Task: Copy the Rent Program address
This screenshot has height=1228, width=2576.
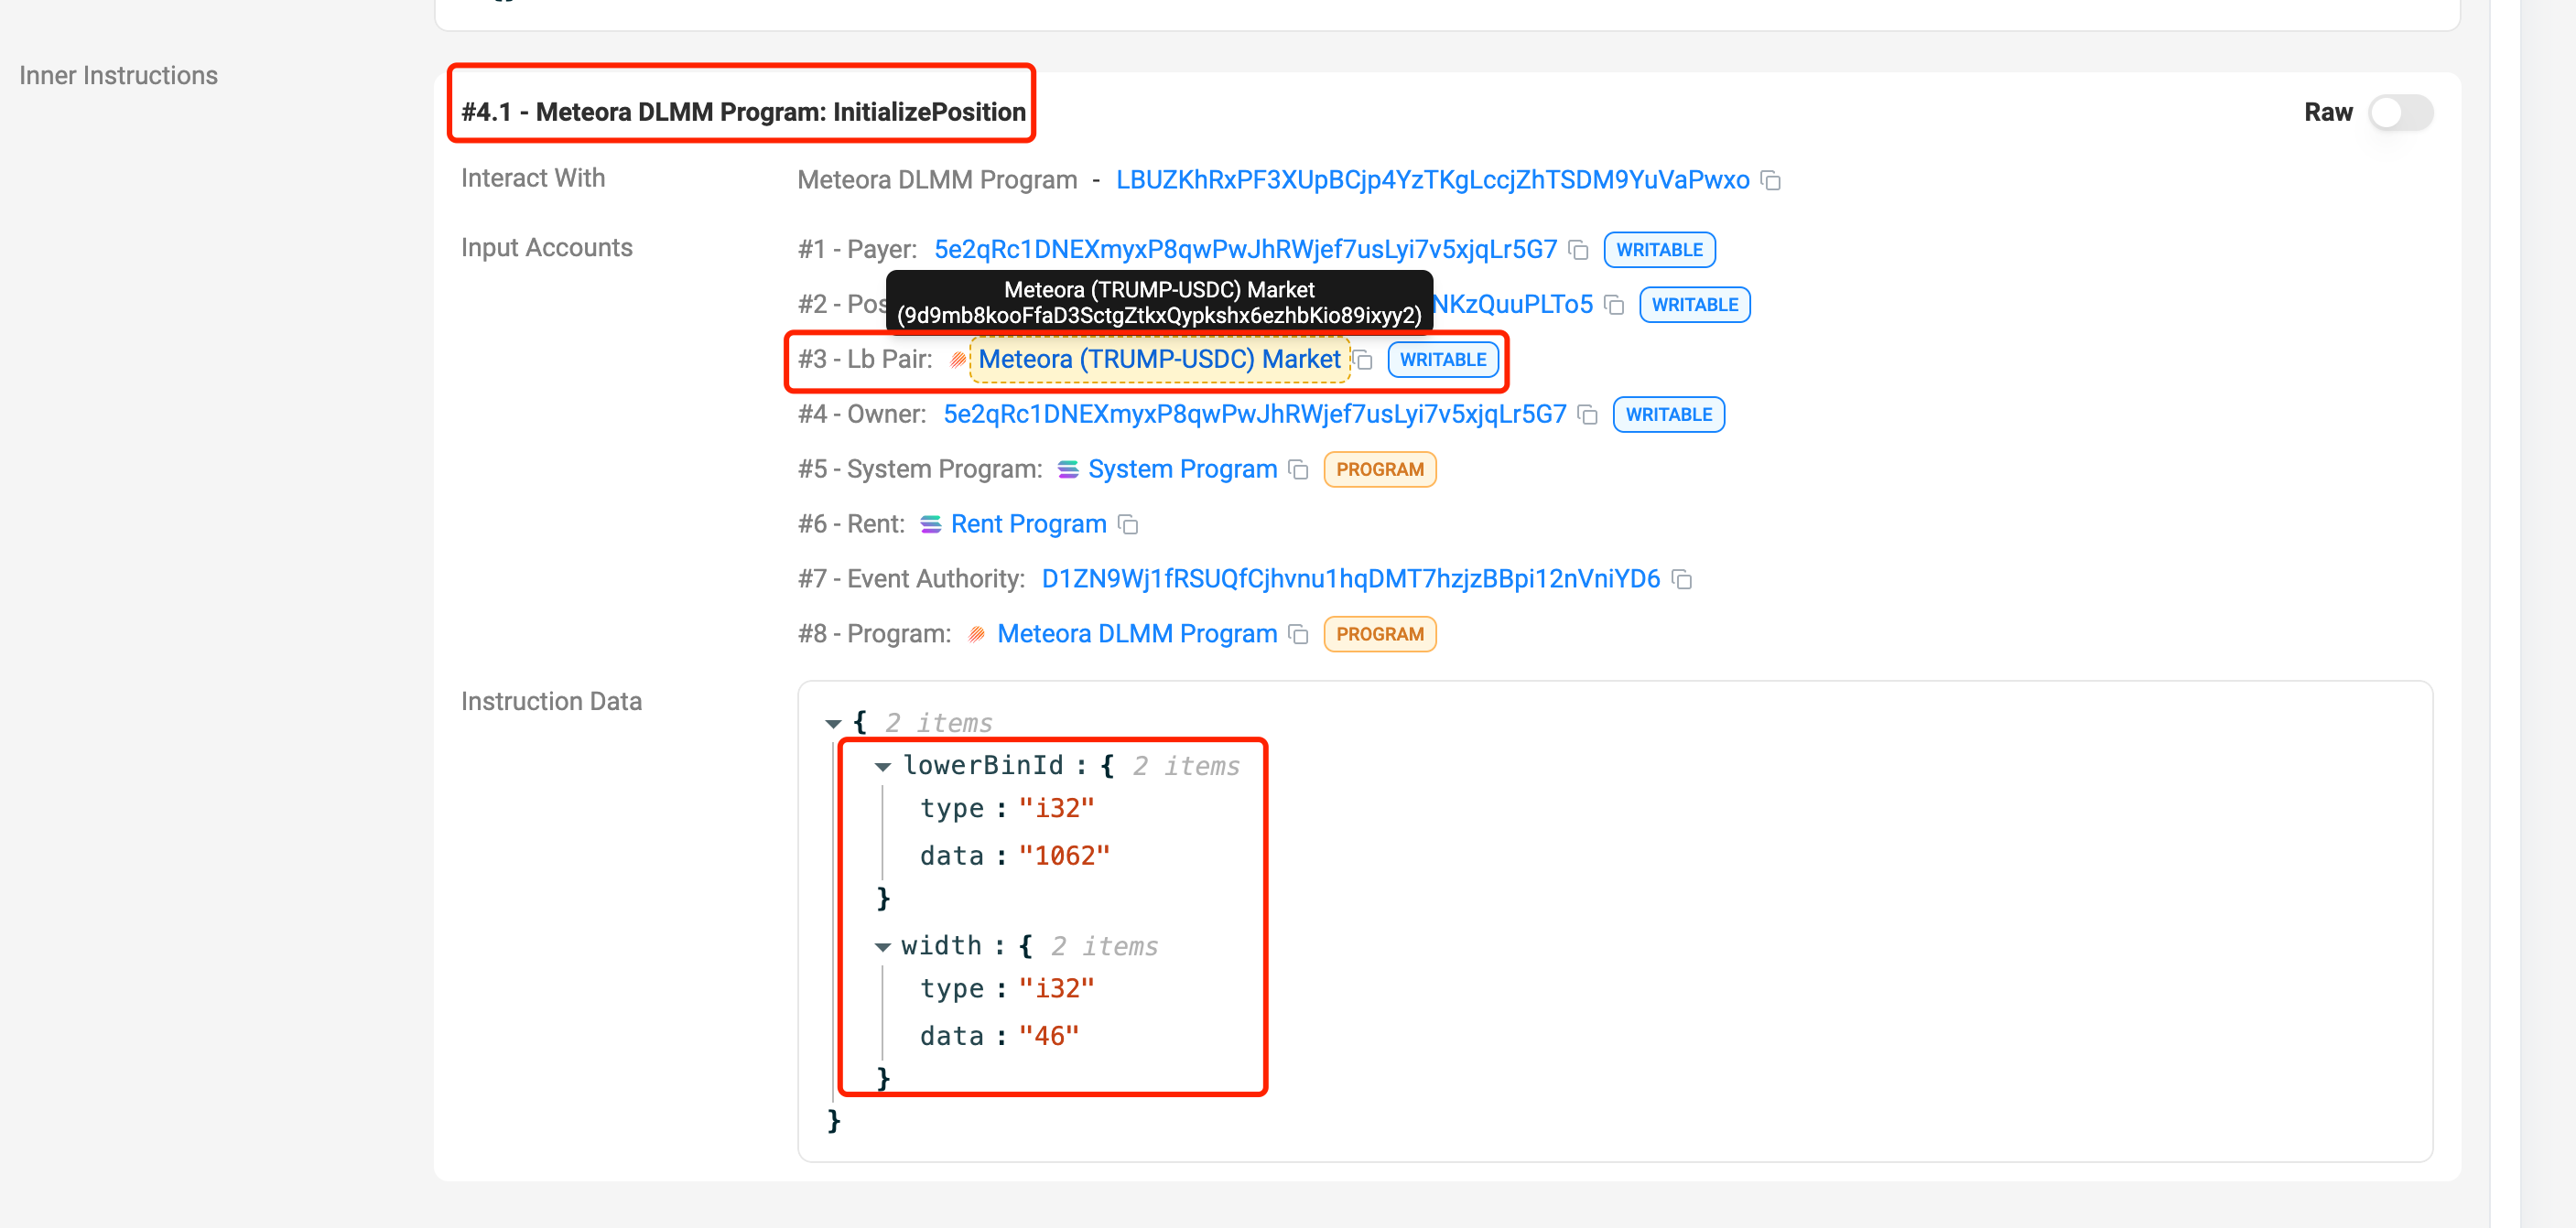Action: [x=1128, y=525]
